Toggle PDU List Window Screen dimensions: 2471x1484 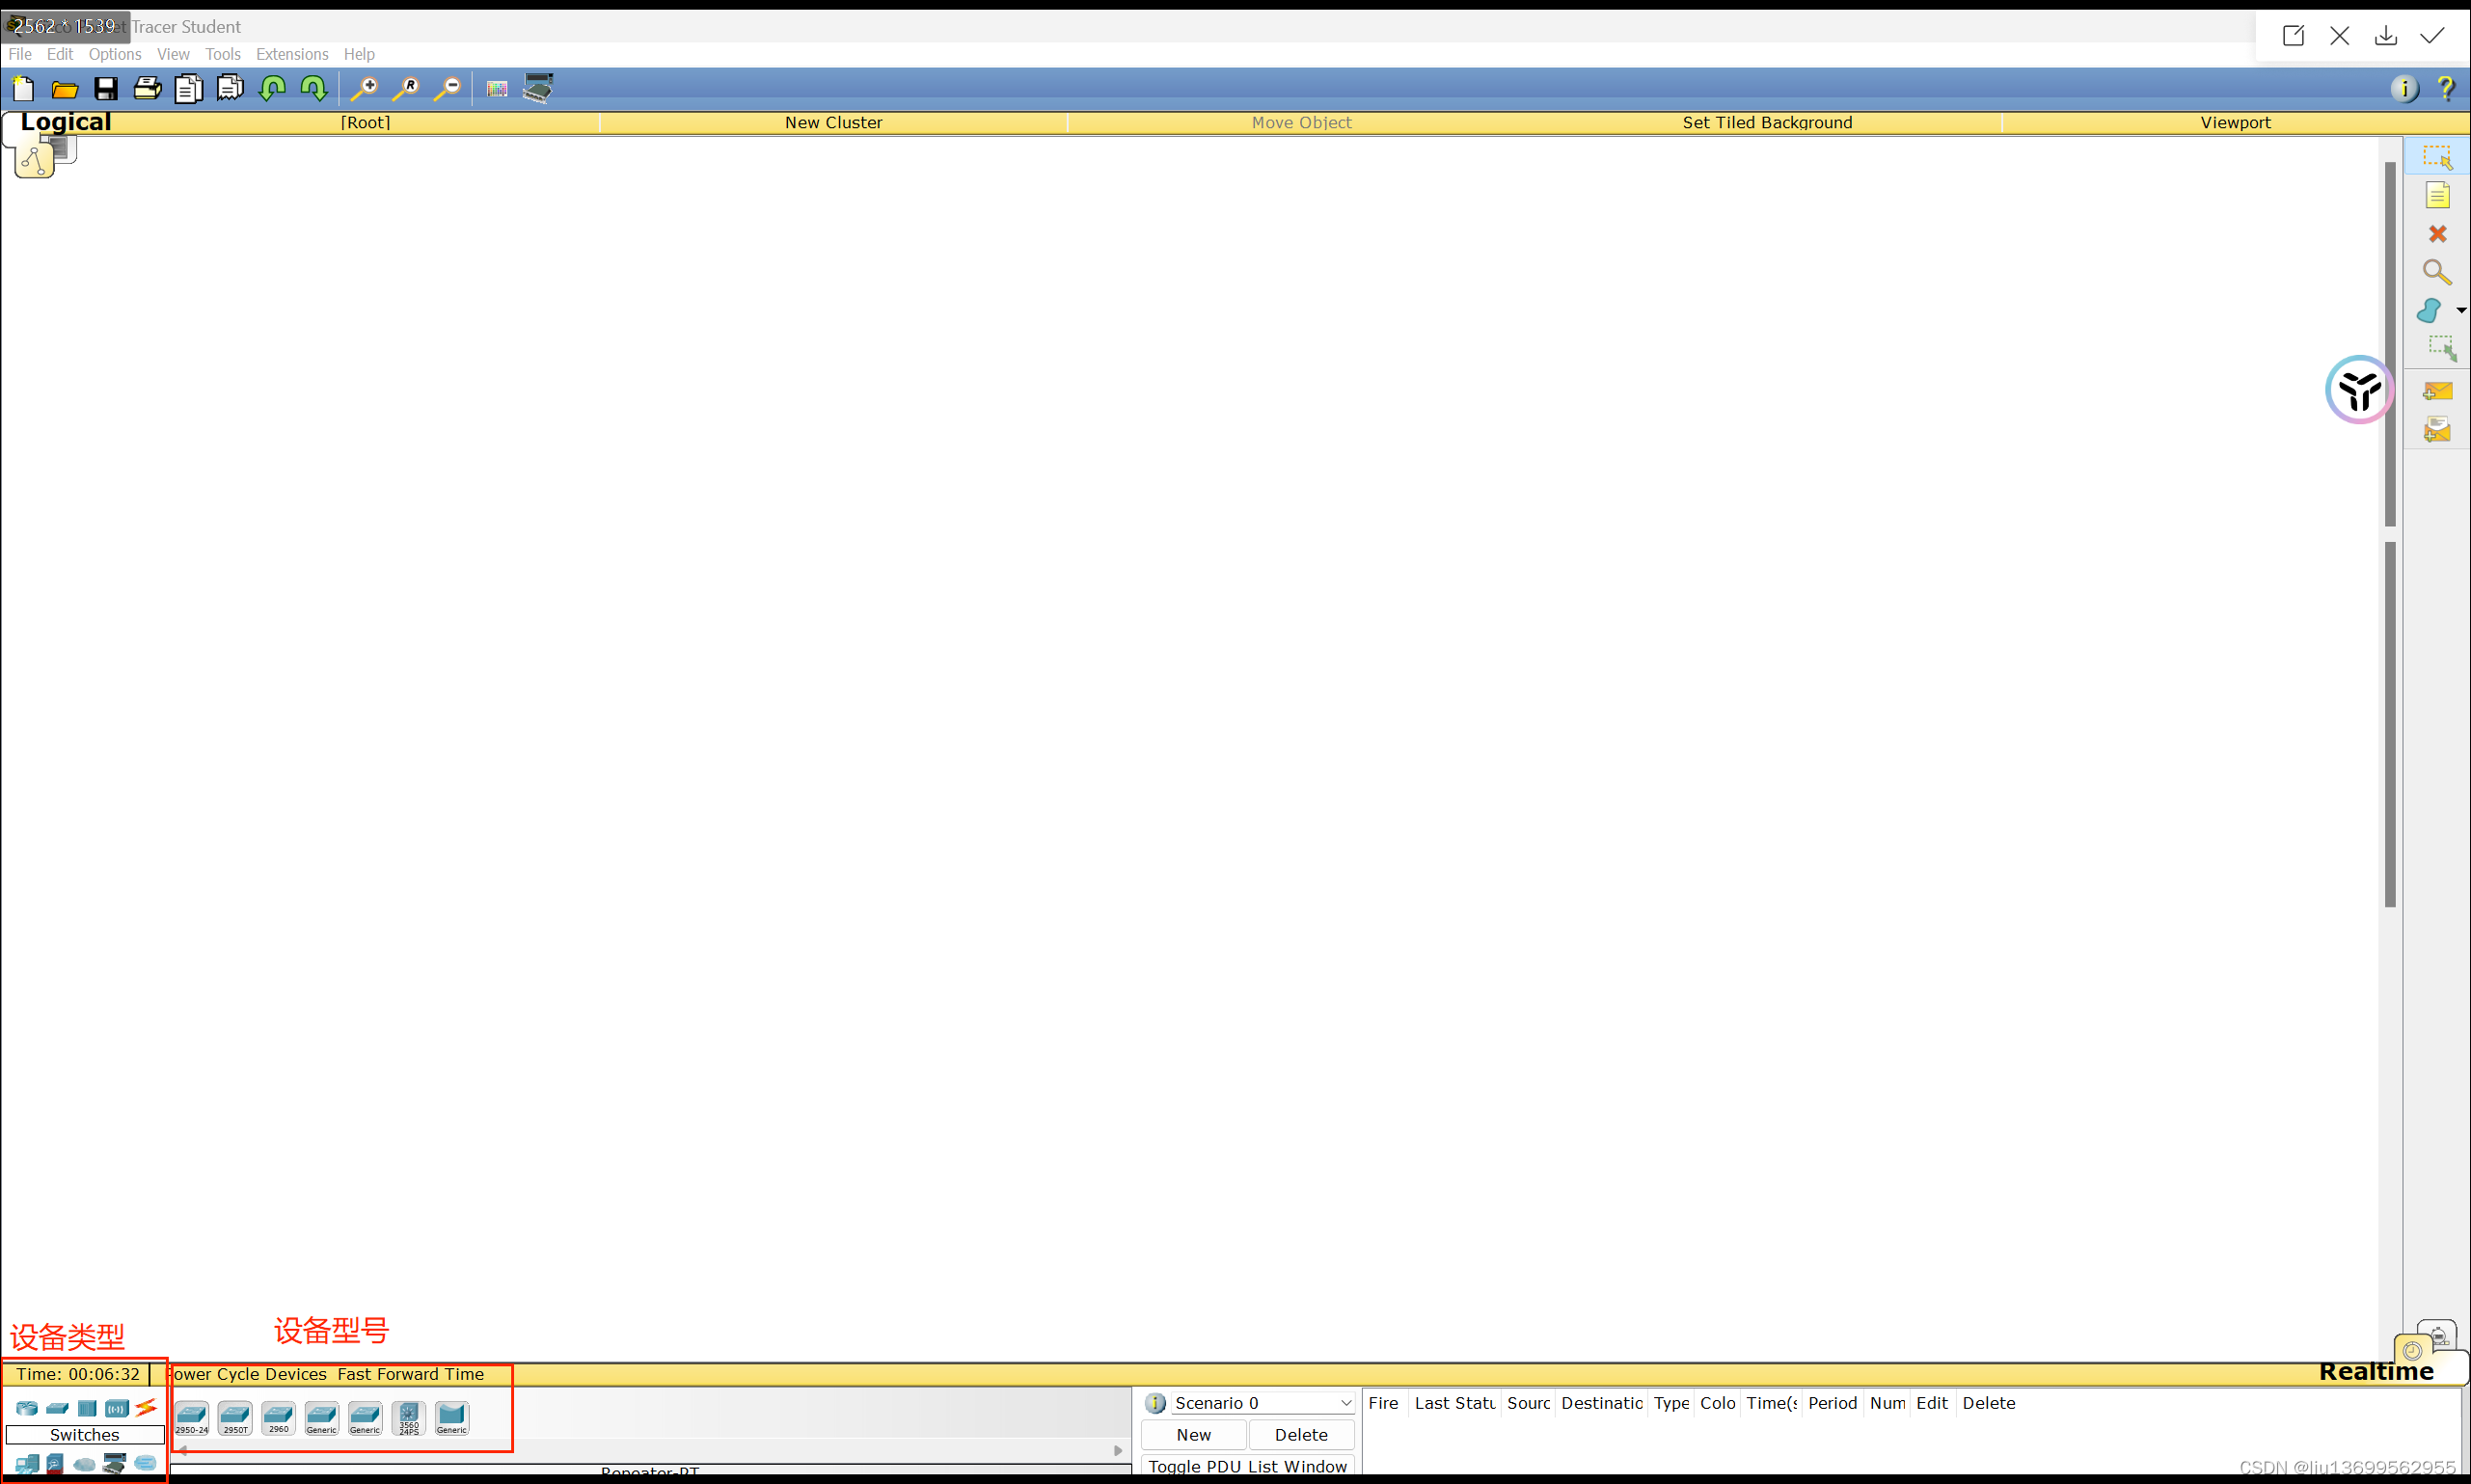click(x=1247, y=1466)
